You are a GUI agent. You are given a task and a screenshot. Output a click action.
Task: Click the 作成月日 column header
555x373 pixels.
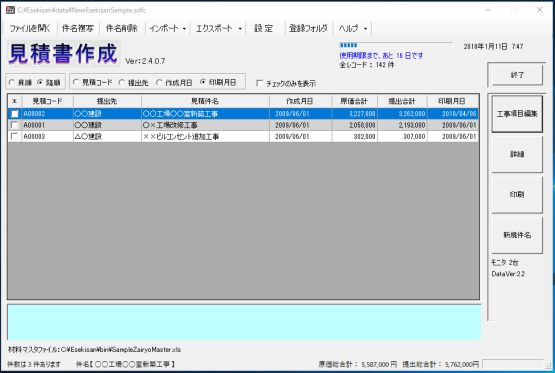pyautogui.click(x=300, y=101)
